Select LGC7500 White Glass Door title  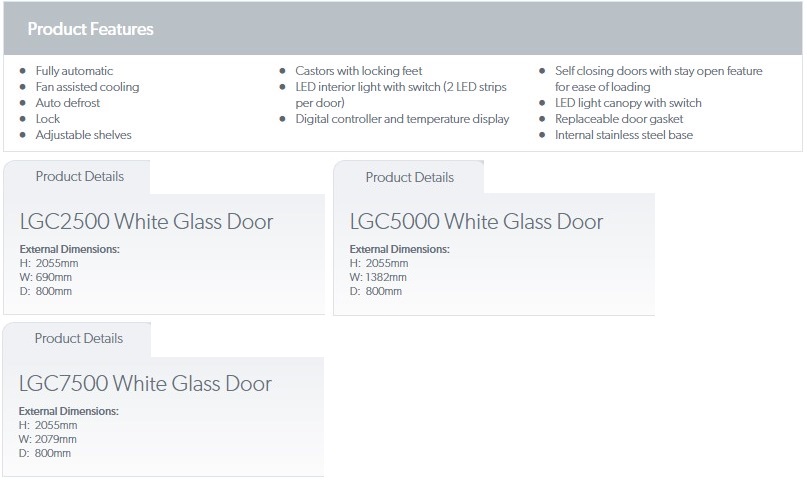click(x=146, y=384)
